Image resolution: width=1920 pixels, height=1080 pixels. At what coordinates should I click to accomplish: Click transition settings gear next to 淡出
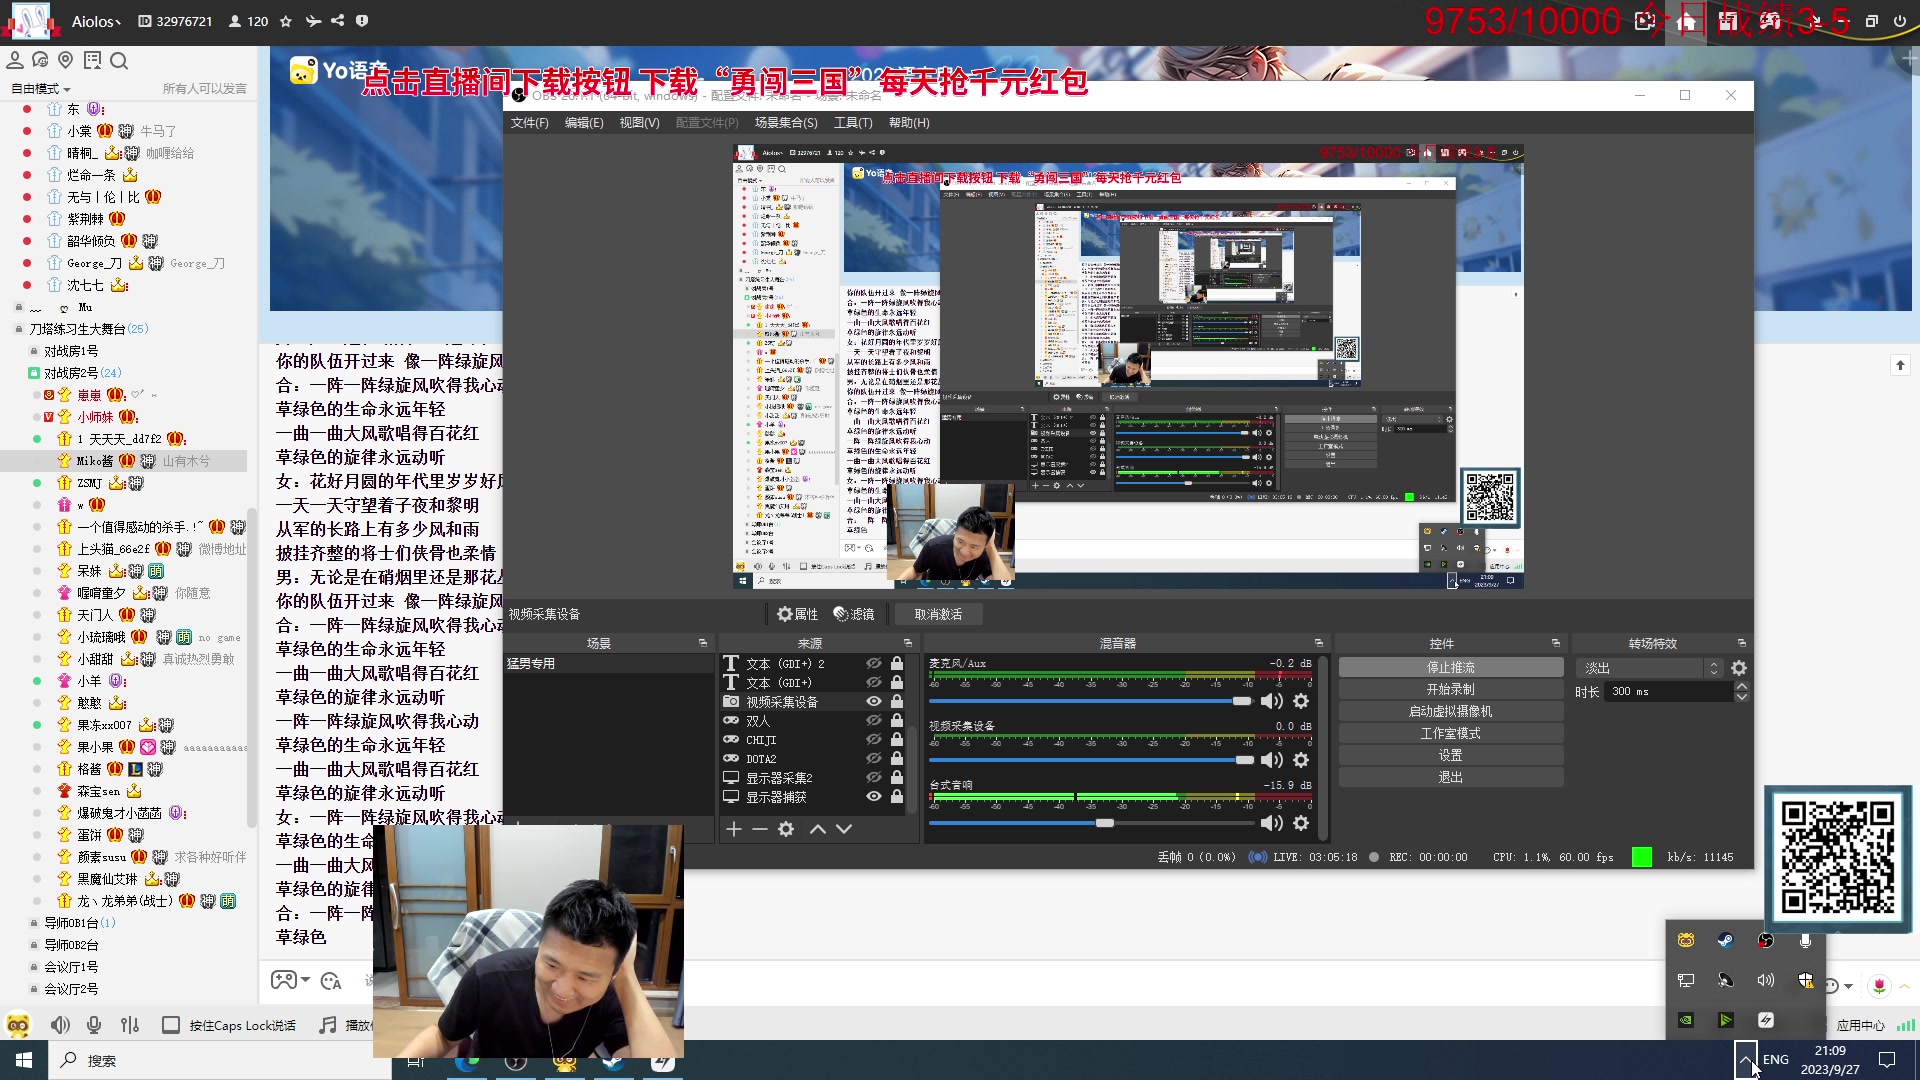point(1739,668)
